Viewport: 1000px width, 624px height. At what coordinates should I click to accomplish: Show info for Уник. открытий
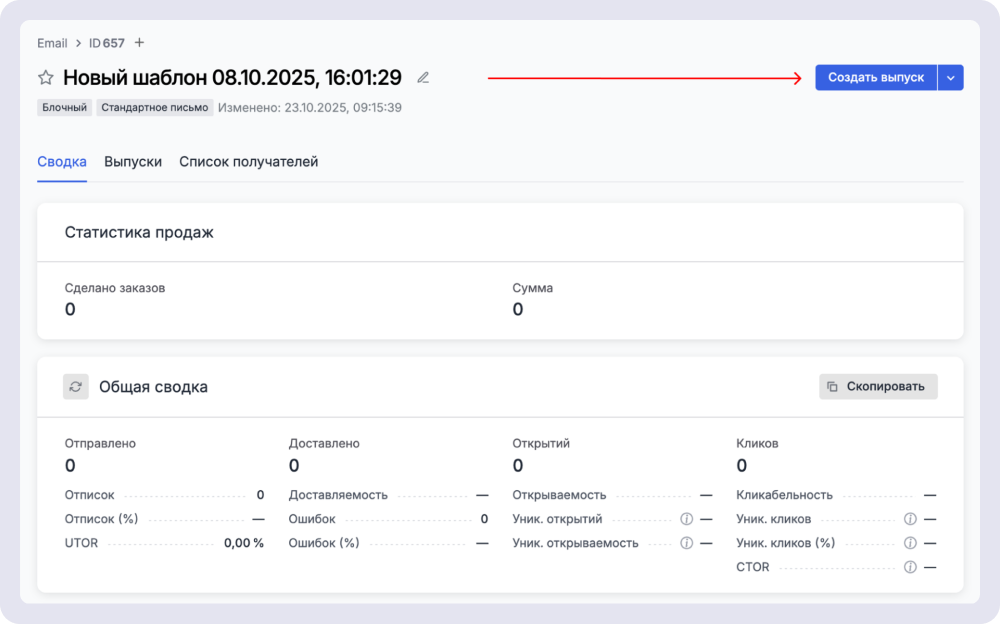686,519
